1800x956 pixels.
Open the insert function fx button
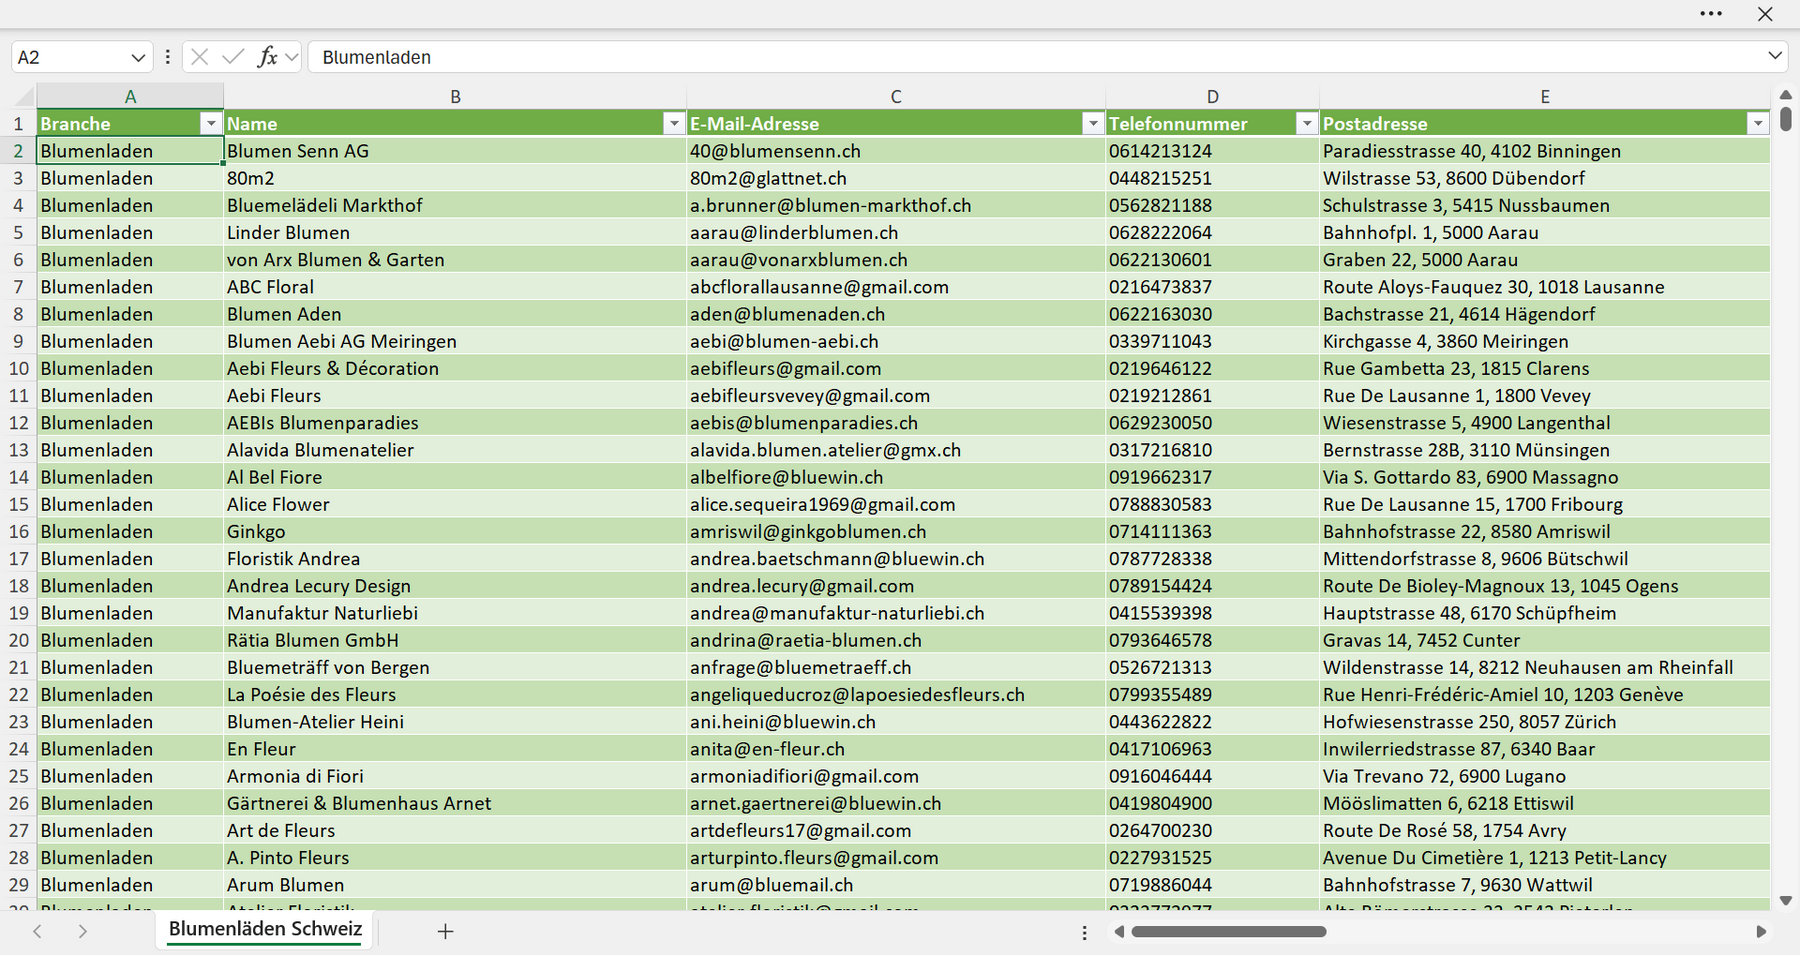267,57
